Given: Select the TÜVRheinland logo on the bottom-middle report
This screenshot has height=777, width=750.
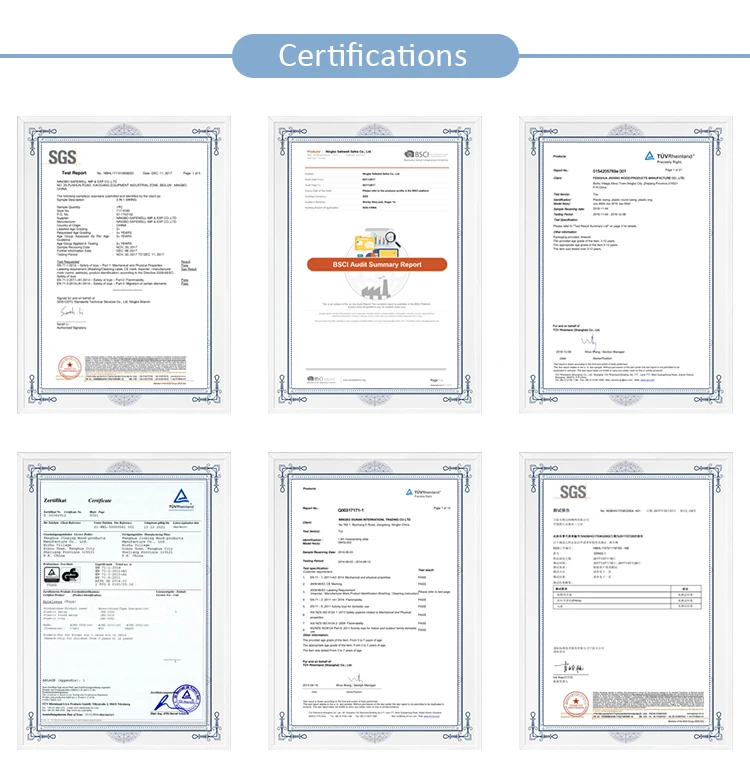Looking at the screenshot, I should pyautogui.click(x=428, y=492).
